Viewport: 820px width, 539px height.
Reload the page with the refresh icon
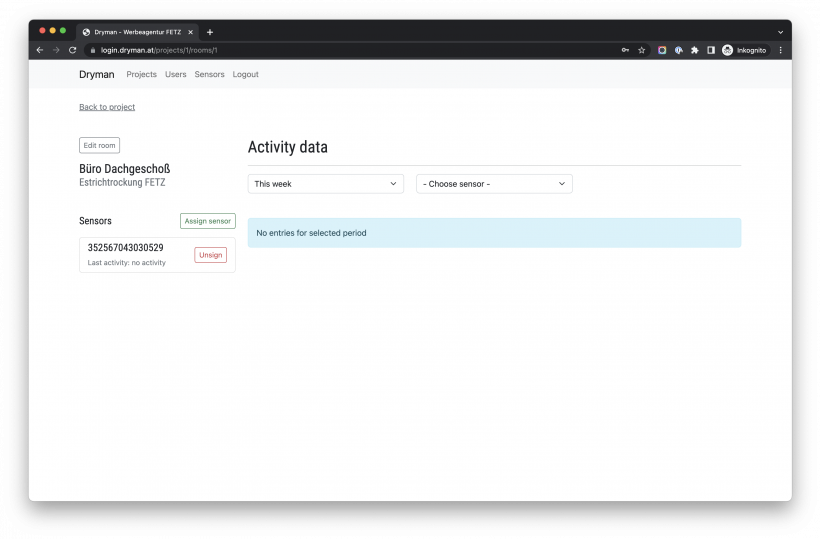tap(72, 50)
